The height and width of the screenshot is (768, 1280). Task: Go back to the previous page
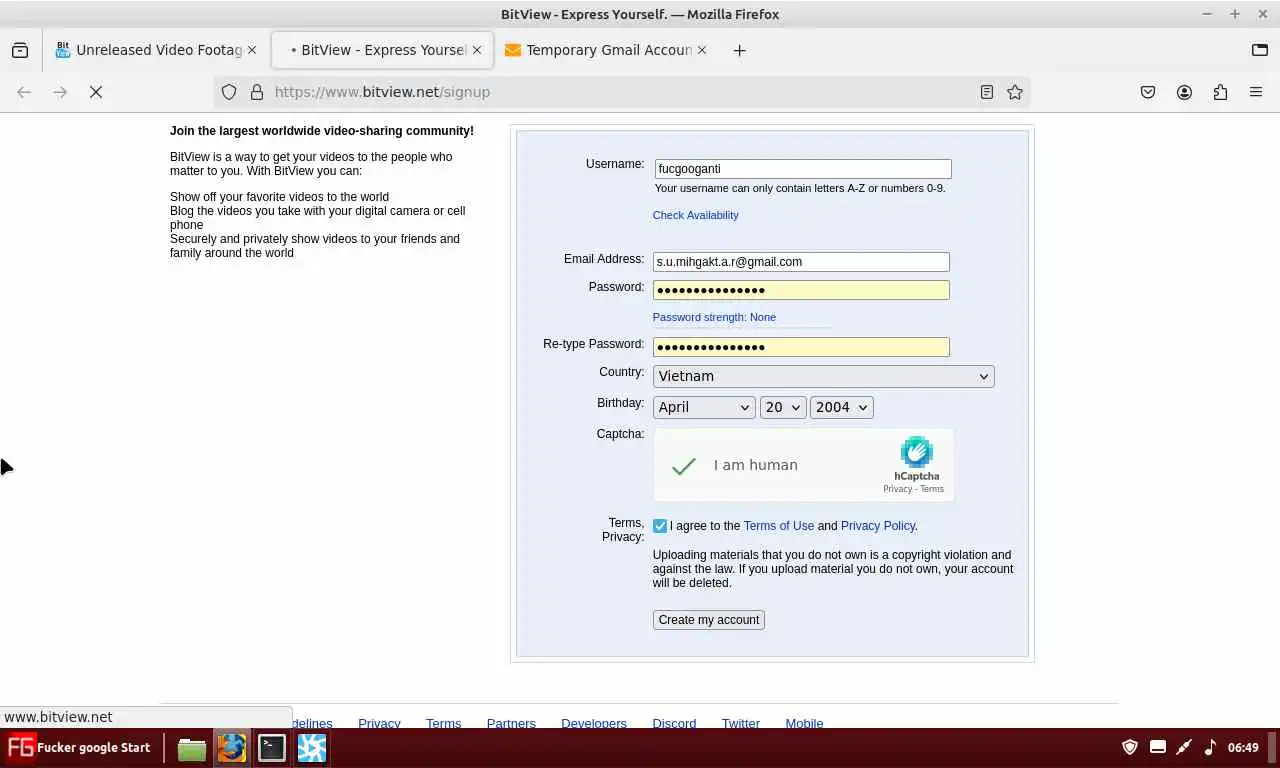click(x=24, y=92)
